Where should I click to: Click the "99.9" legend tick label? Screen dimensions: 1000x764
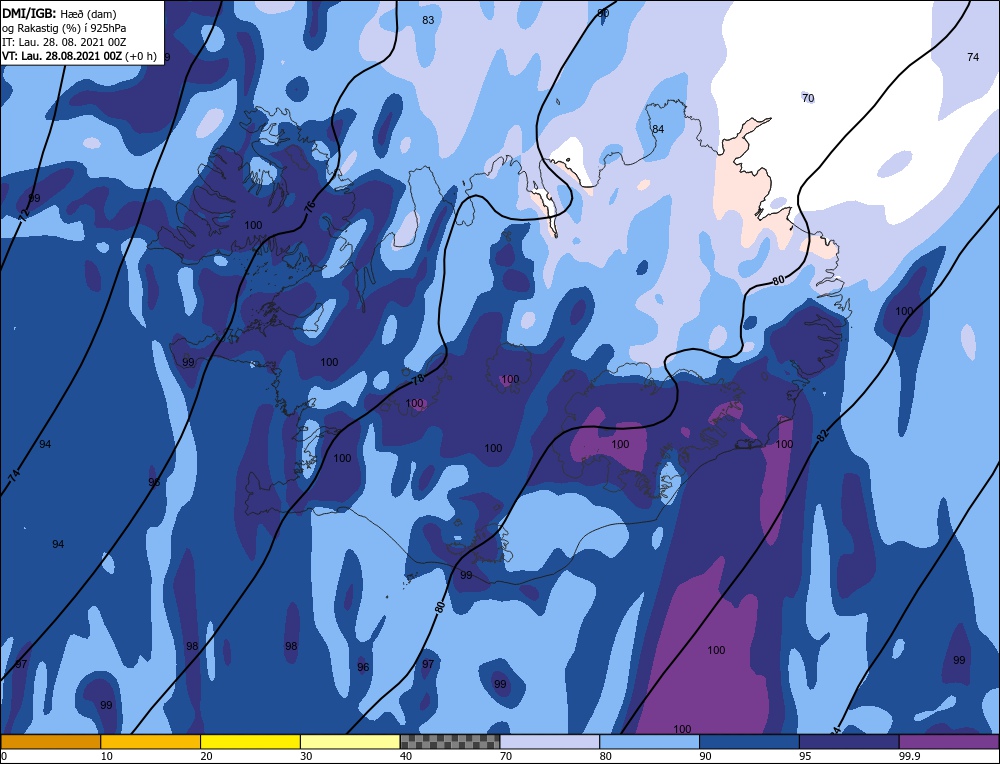(x=908, y=756)
